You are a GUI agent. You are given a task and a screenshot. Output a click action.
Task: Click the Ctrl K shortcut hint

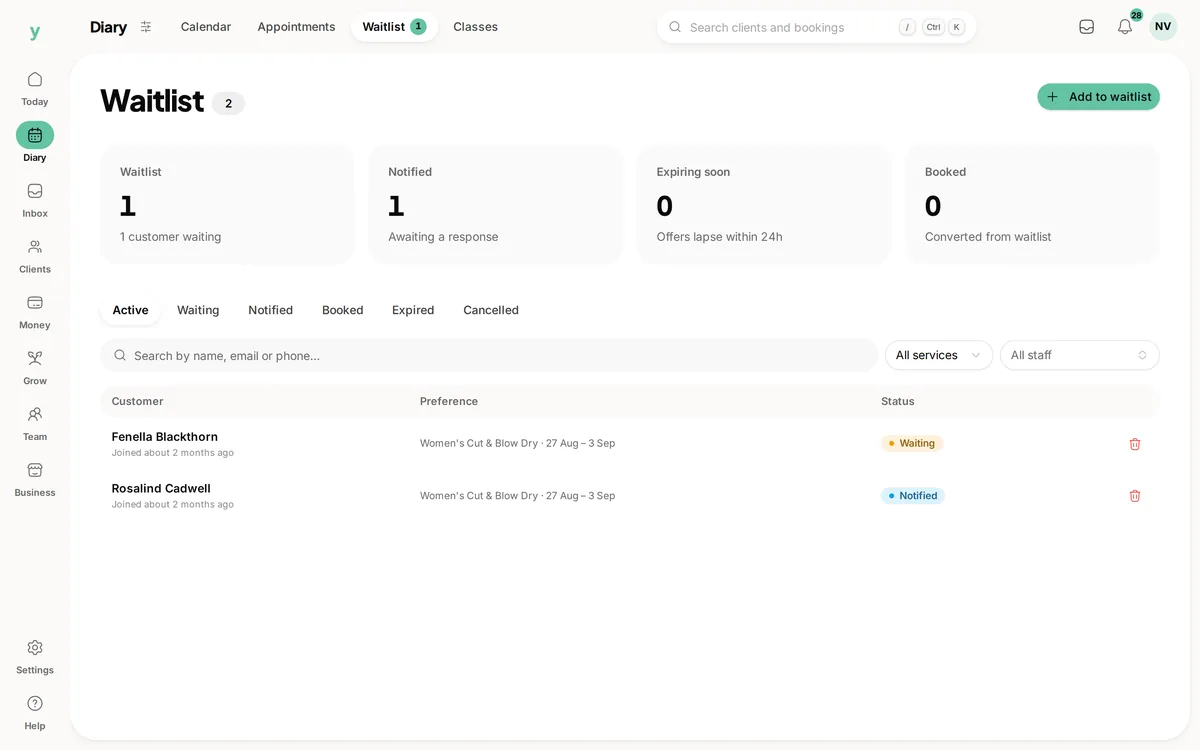click(x=944, y=27)
